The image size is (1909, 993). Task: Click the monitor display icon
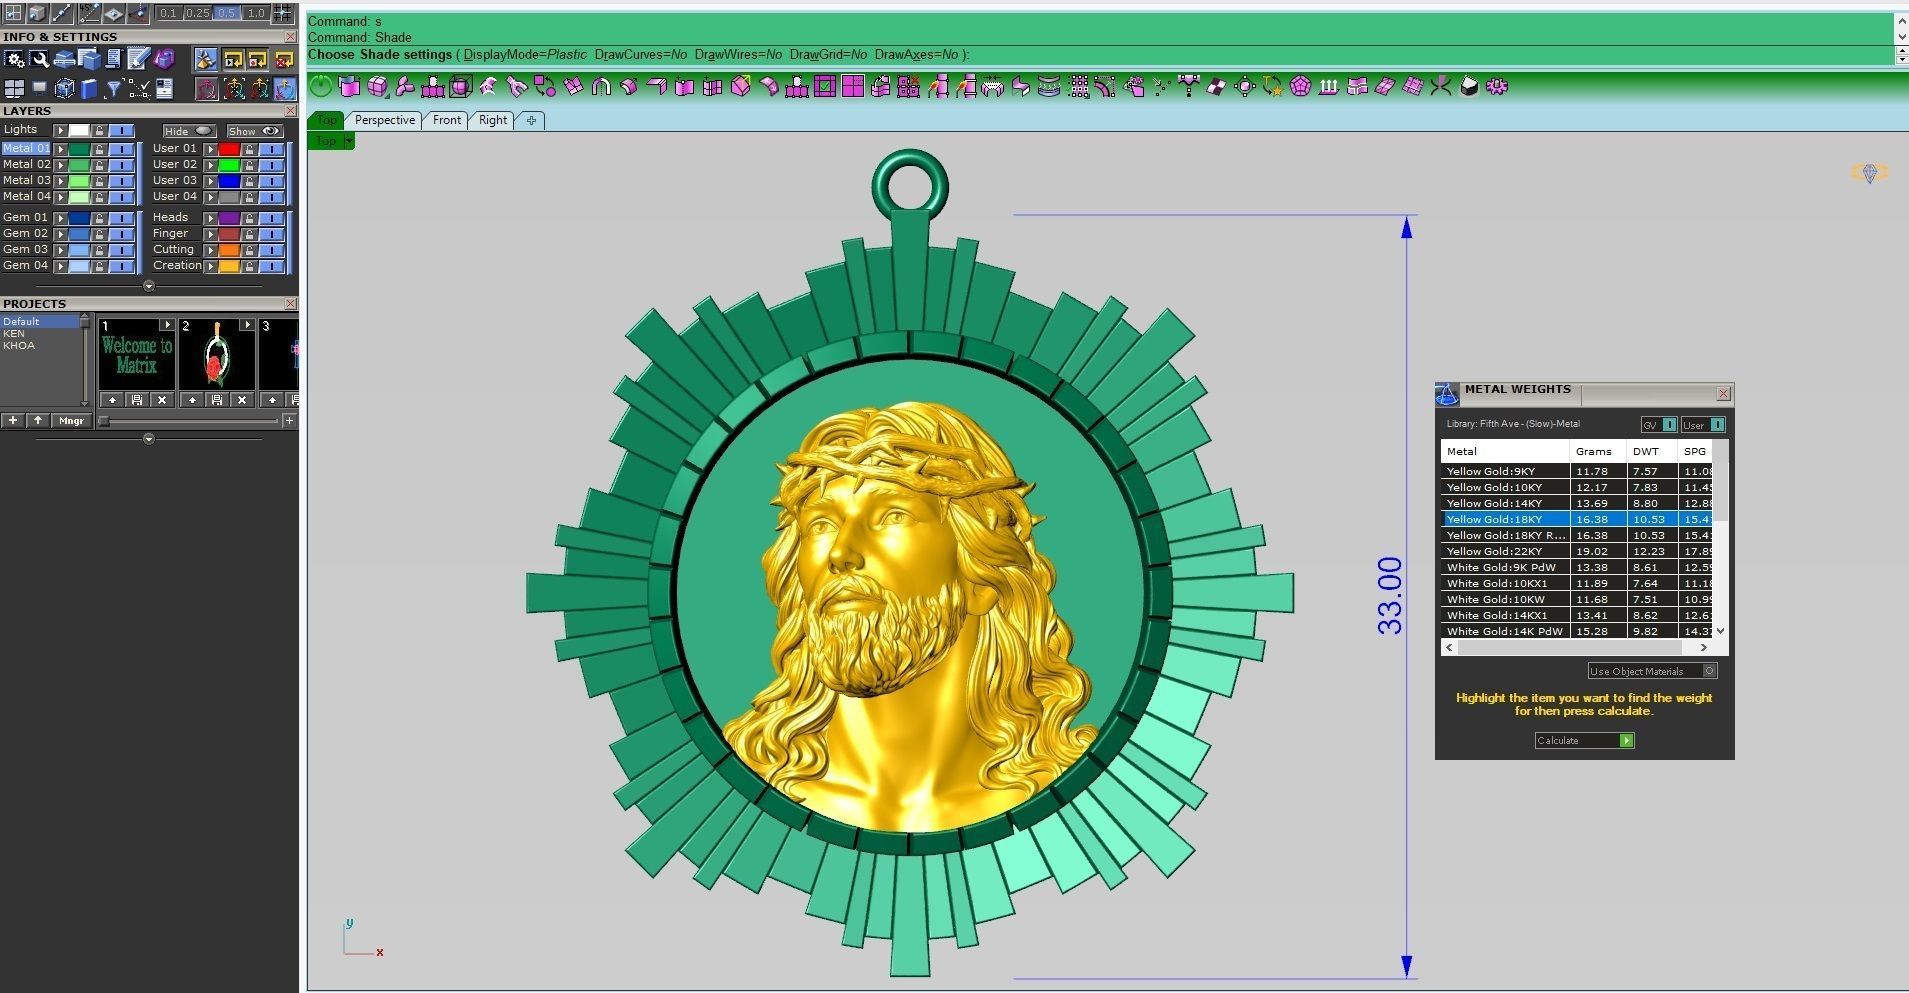(x=39, y=89)
